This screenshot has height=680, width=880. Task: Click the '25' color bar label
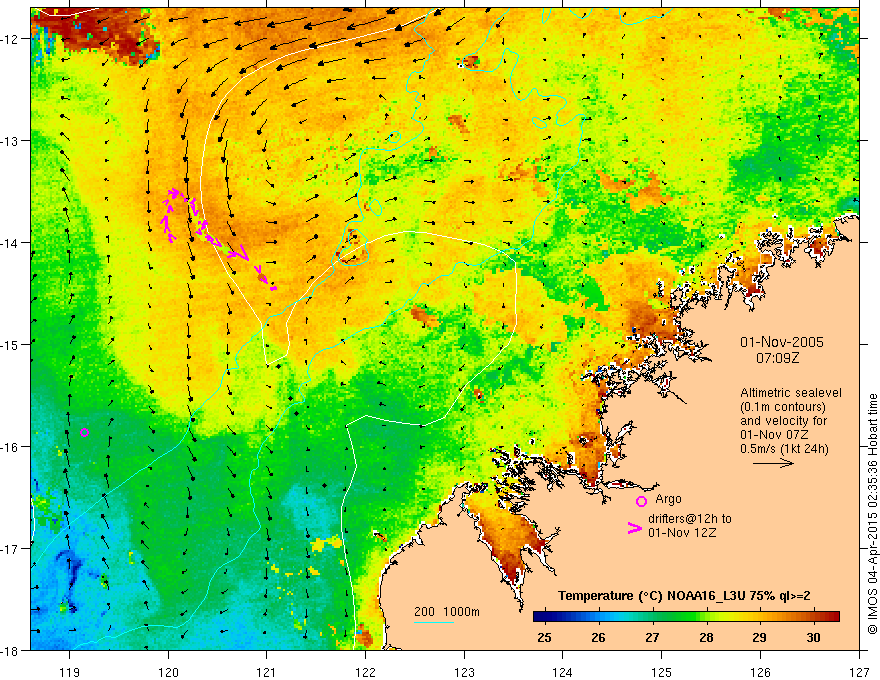tap(544, 637)
